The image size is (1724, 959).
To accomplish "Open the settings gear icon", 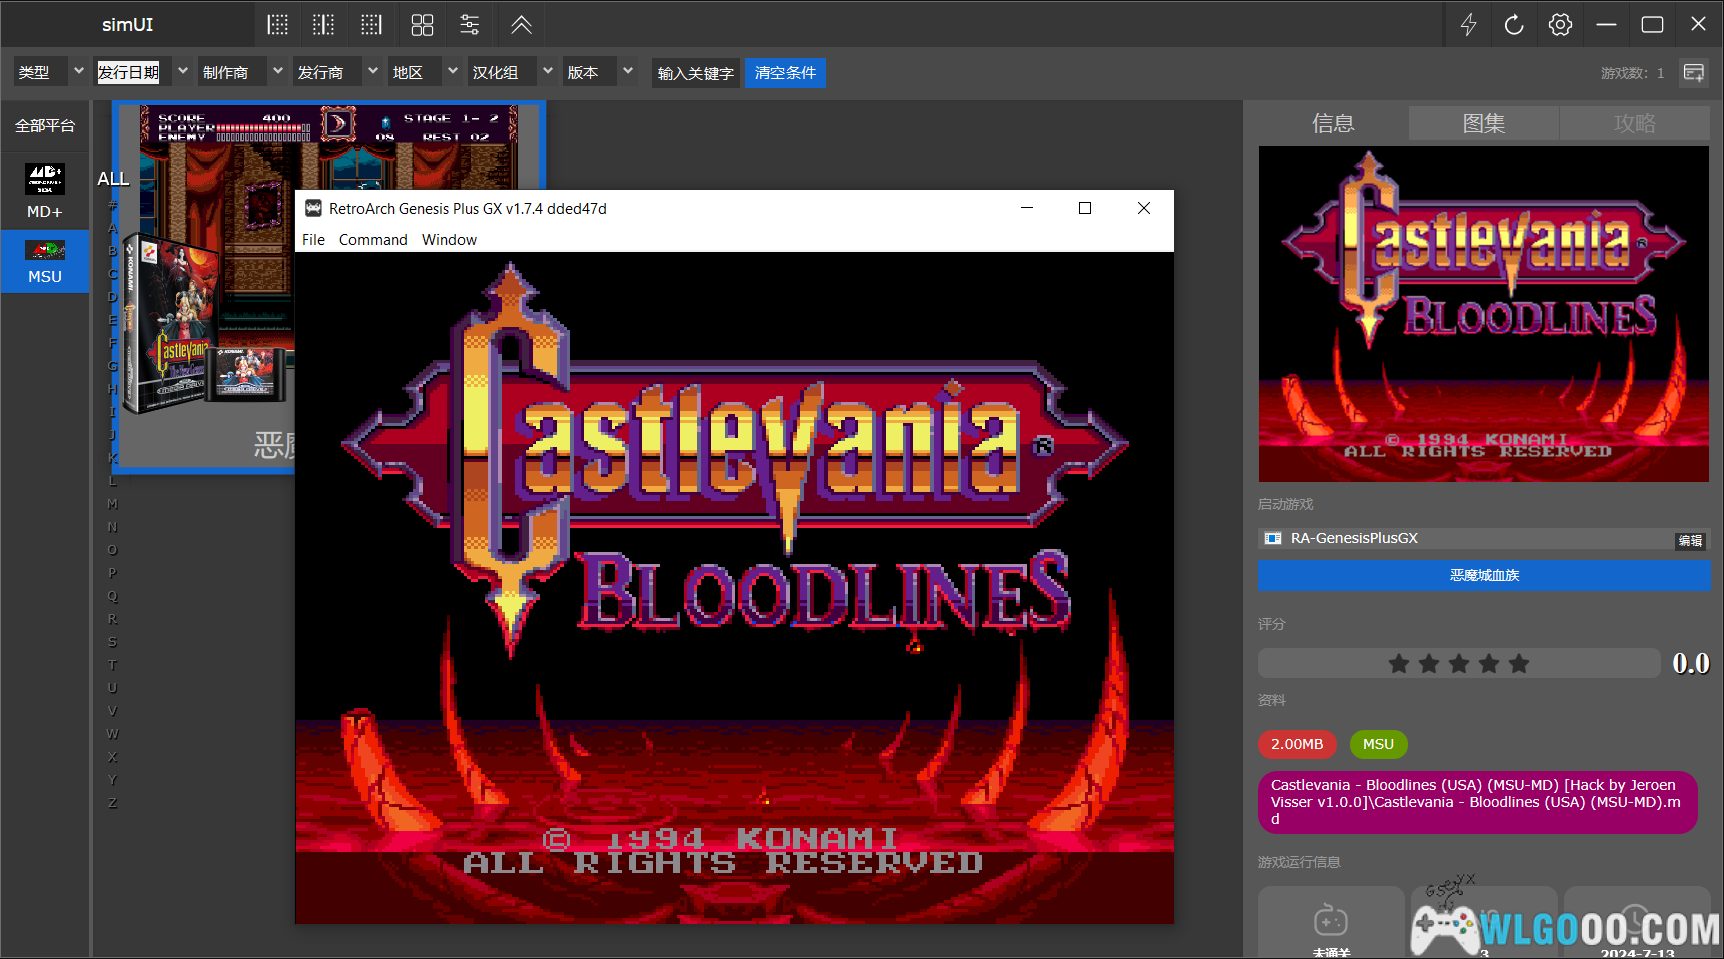I will pos(1560,25).
